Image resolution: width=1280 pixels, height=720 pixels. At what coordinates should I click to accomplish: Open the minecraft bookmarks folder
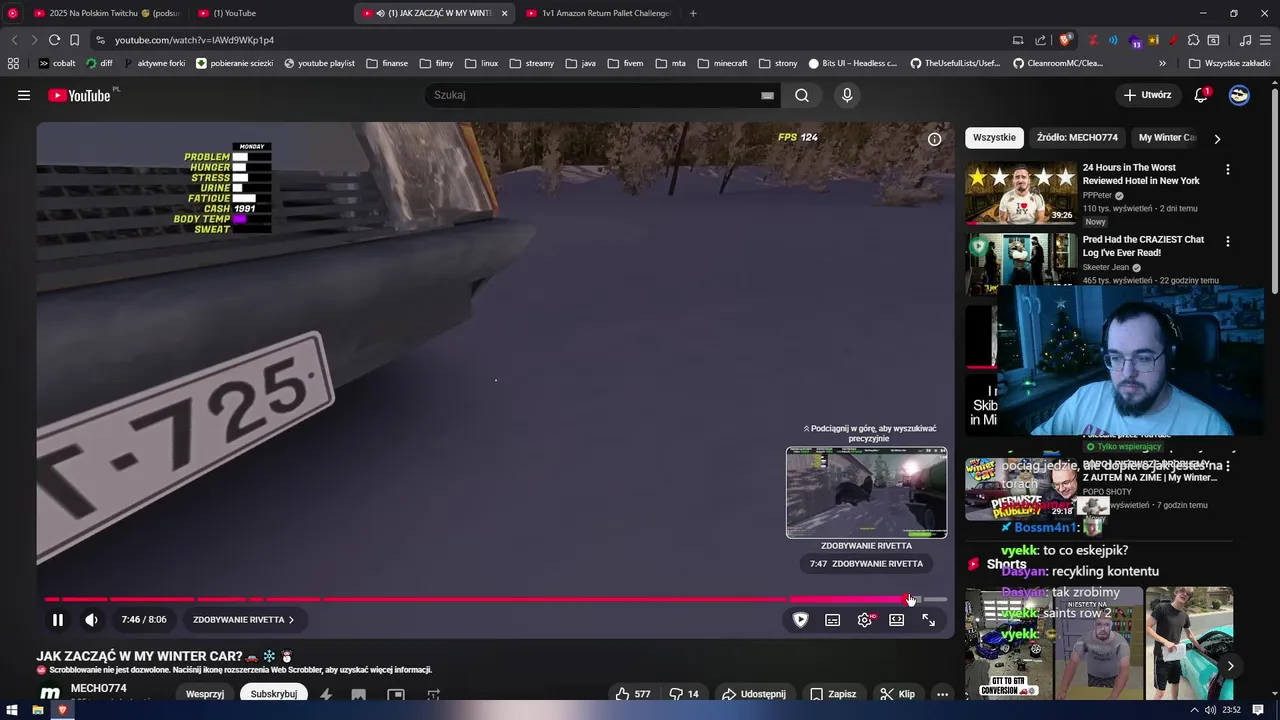pyautogui.click(x=723, y=63)
